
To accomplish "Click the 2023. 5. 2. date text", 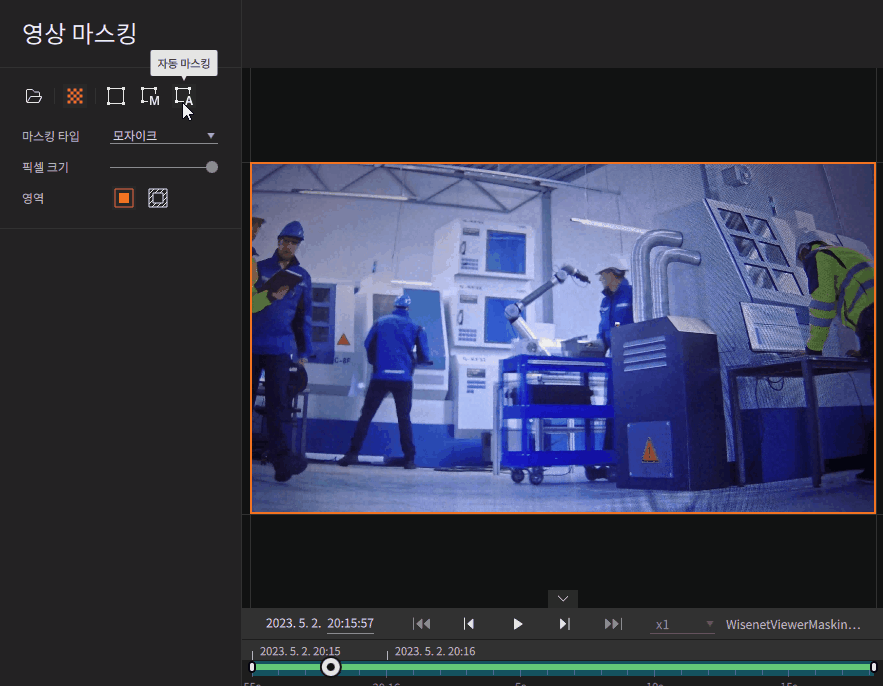I will point(293,623).
